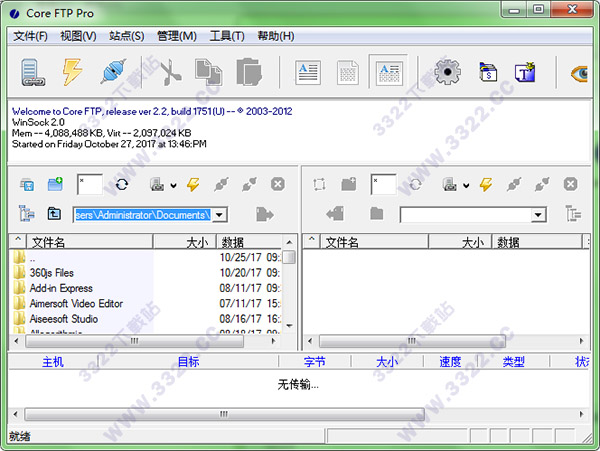Expand the remote panel drive dropdown arrow
Screen dimensions: 600x451
(466, 186)
